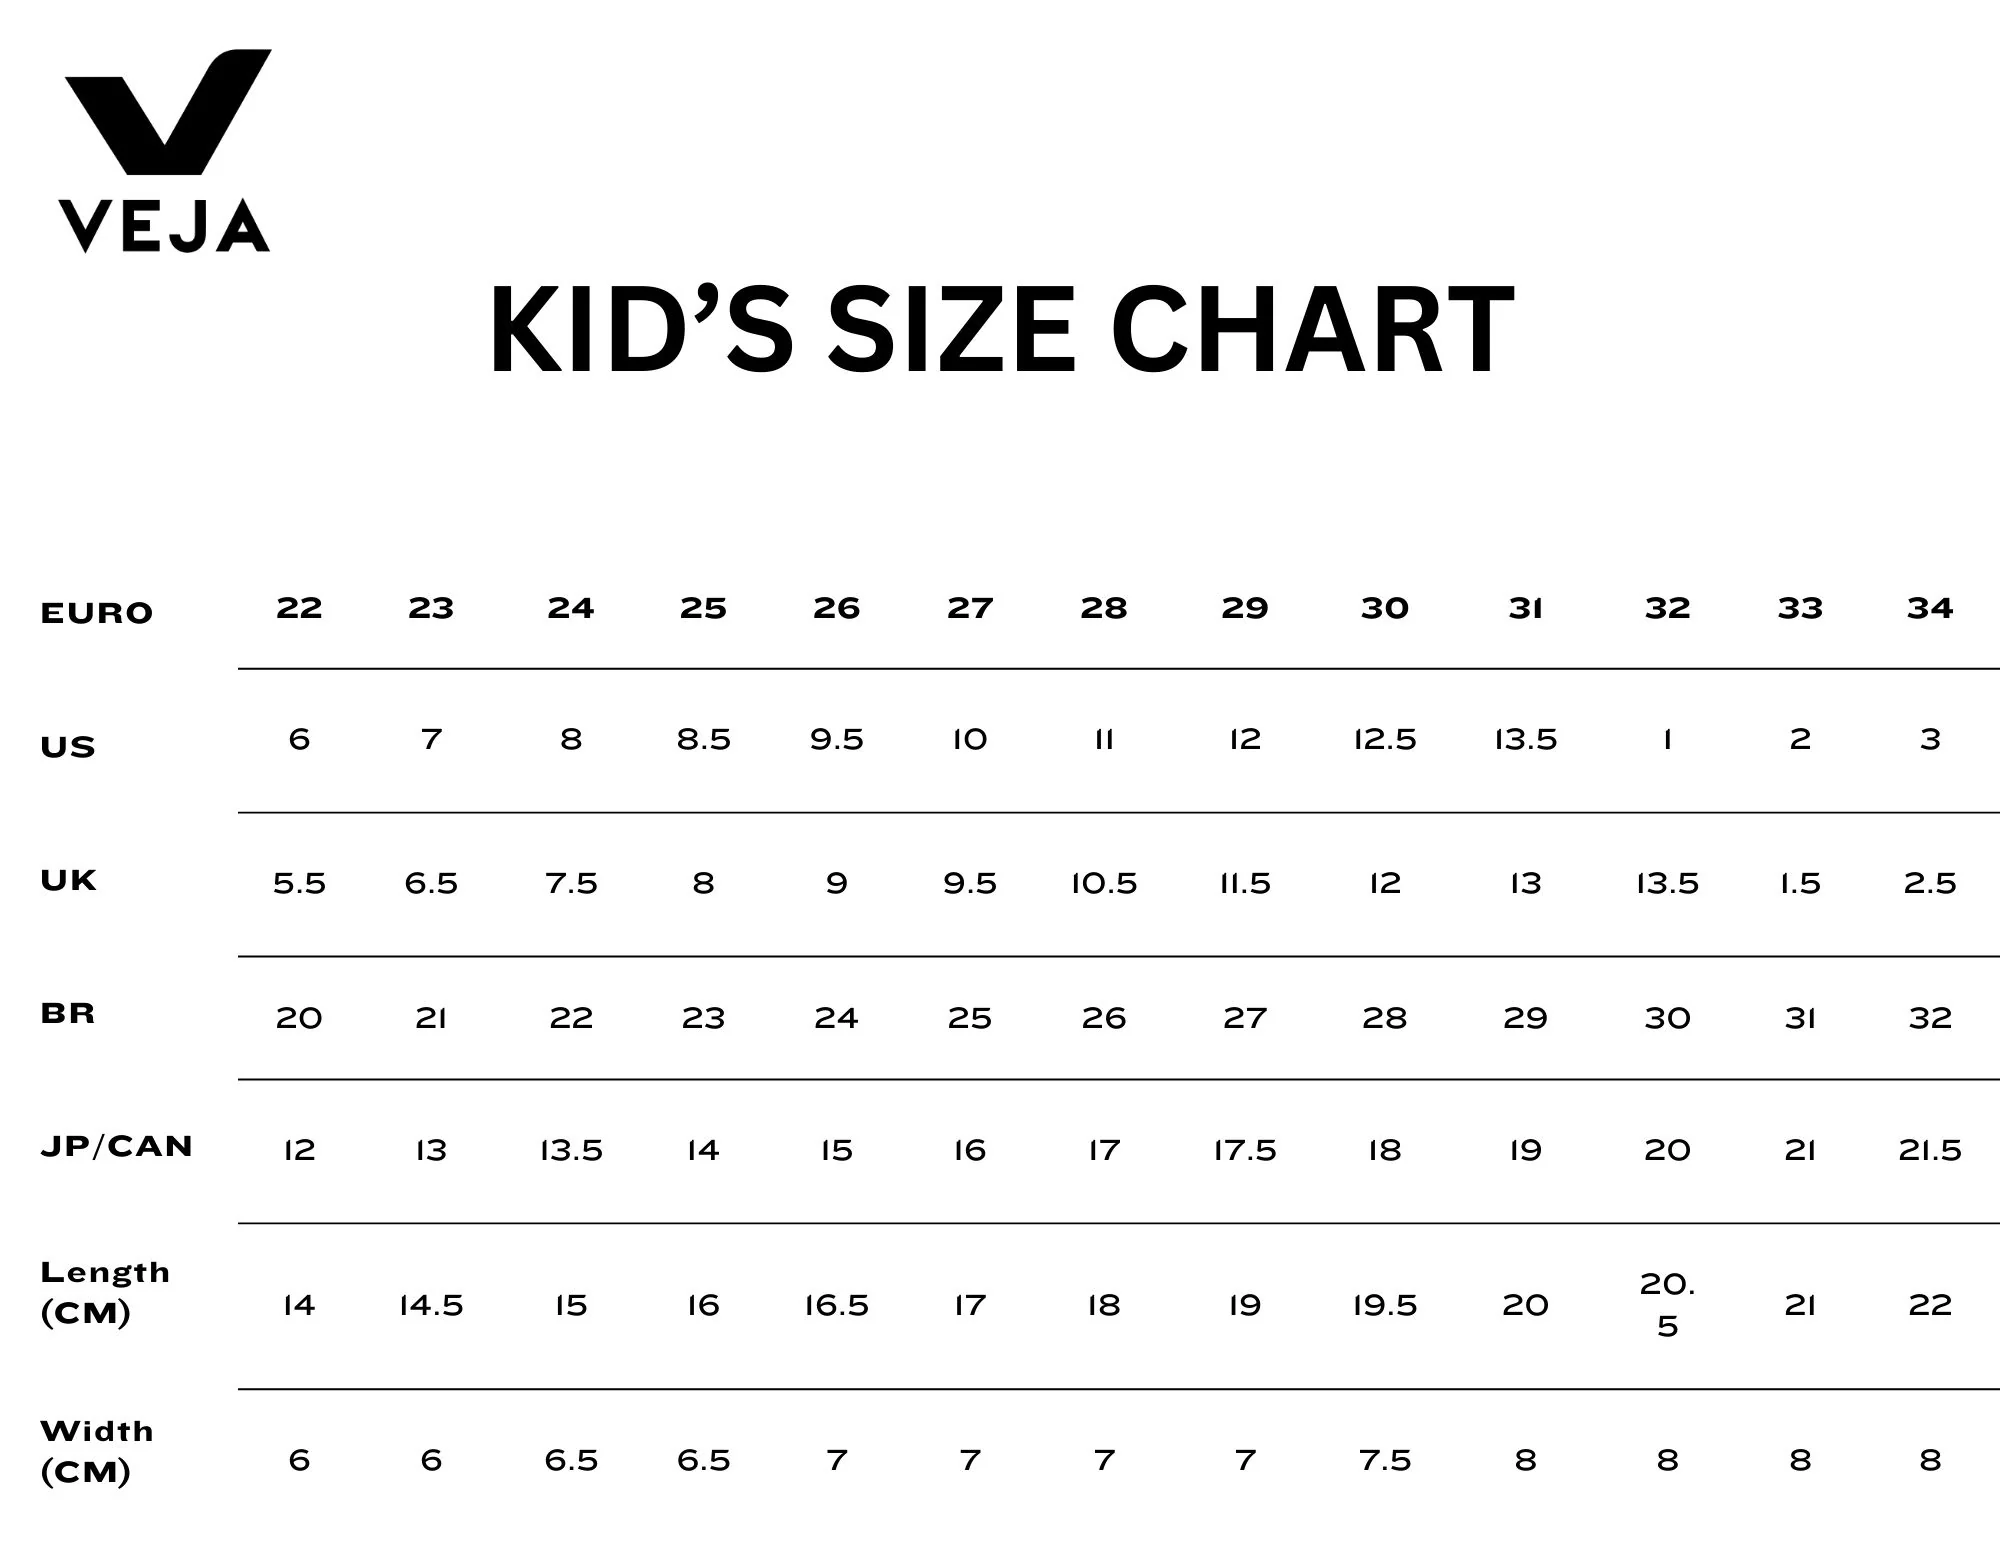This screenshot has height=1545, width=2000.
Task: Click the Width (CM) row label
Action: 97,1451
